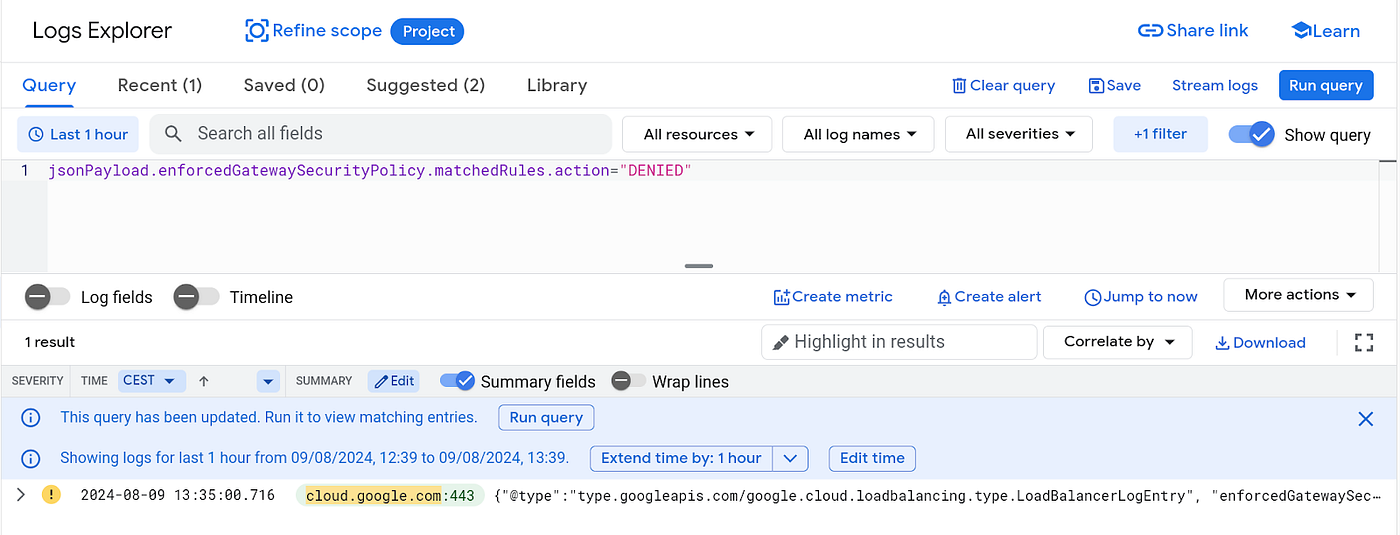Viewport: 1400px width, 535px height.
Task: Click the cloud.google.com:443 summary chip
Action: pyautogui.click(x=390, y=495)
